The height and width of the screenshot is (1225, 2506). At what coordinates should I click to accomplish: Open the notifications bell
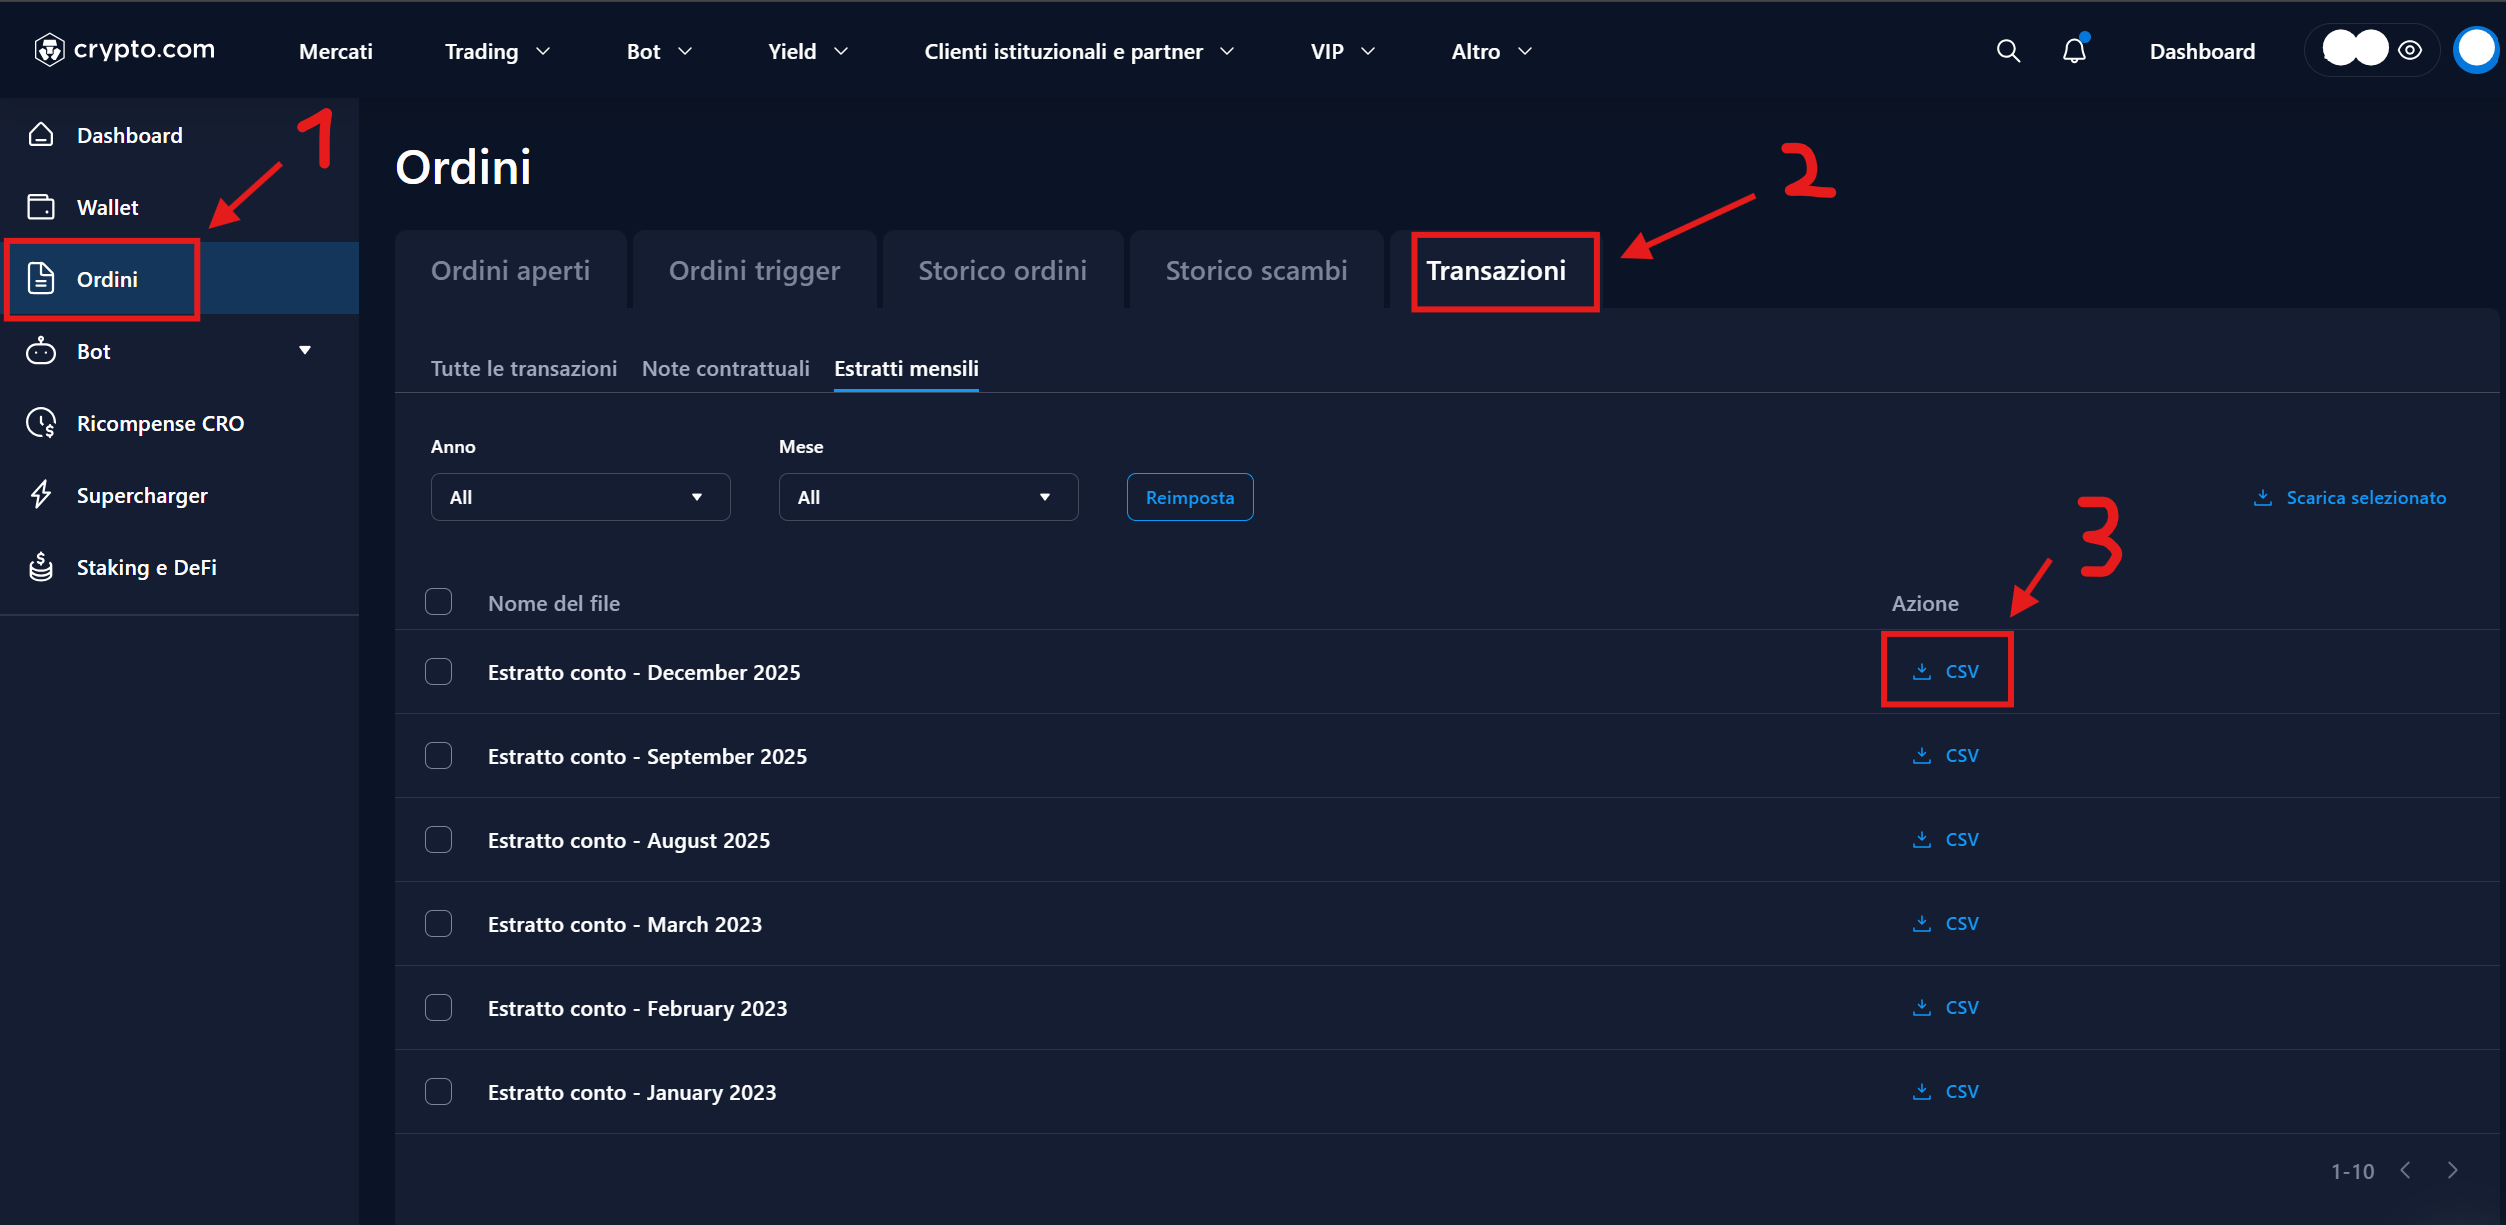pyautogui.click(x=2075, y=51)
